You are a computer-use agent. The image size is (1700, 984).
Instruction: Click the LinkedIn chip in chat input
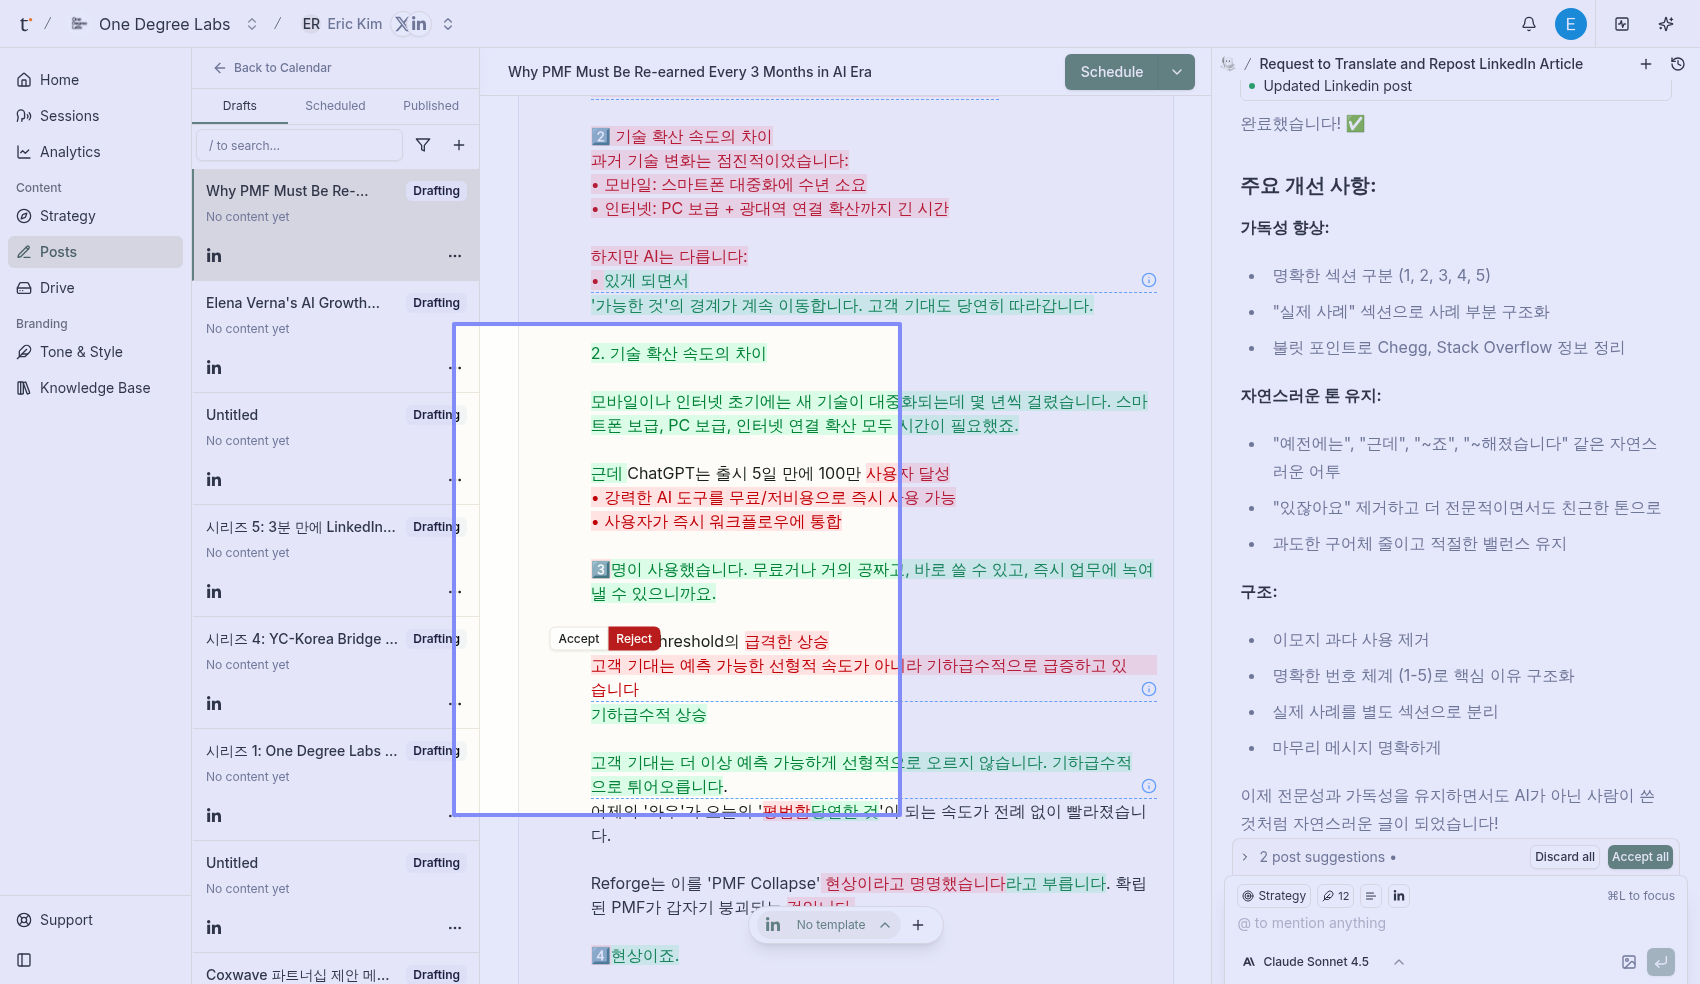coord(1399,896)
